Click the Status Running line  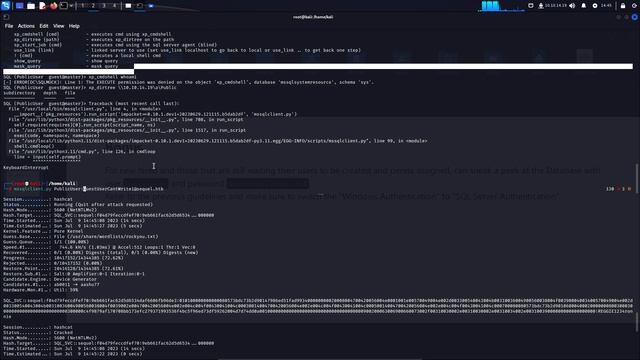coord(78,204)
